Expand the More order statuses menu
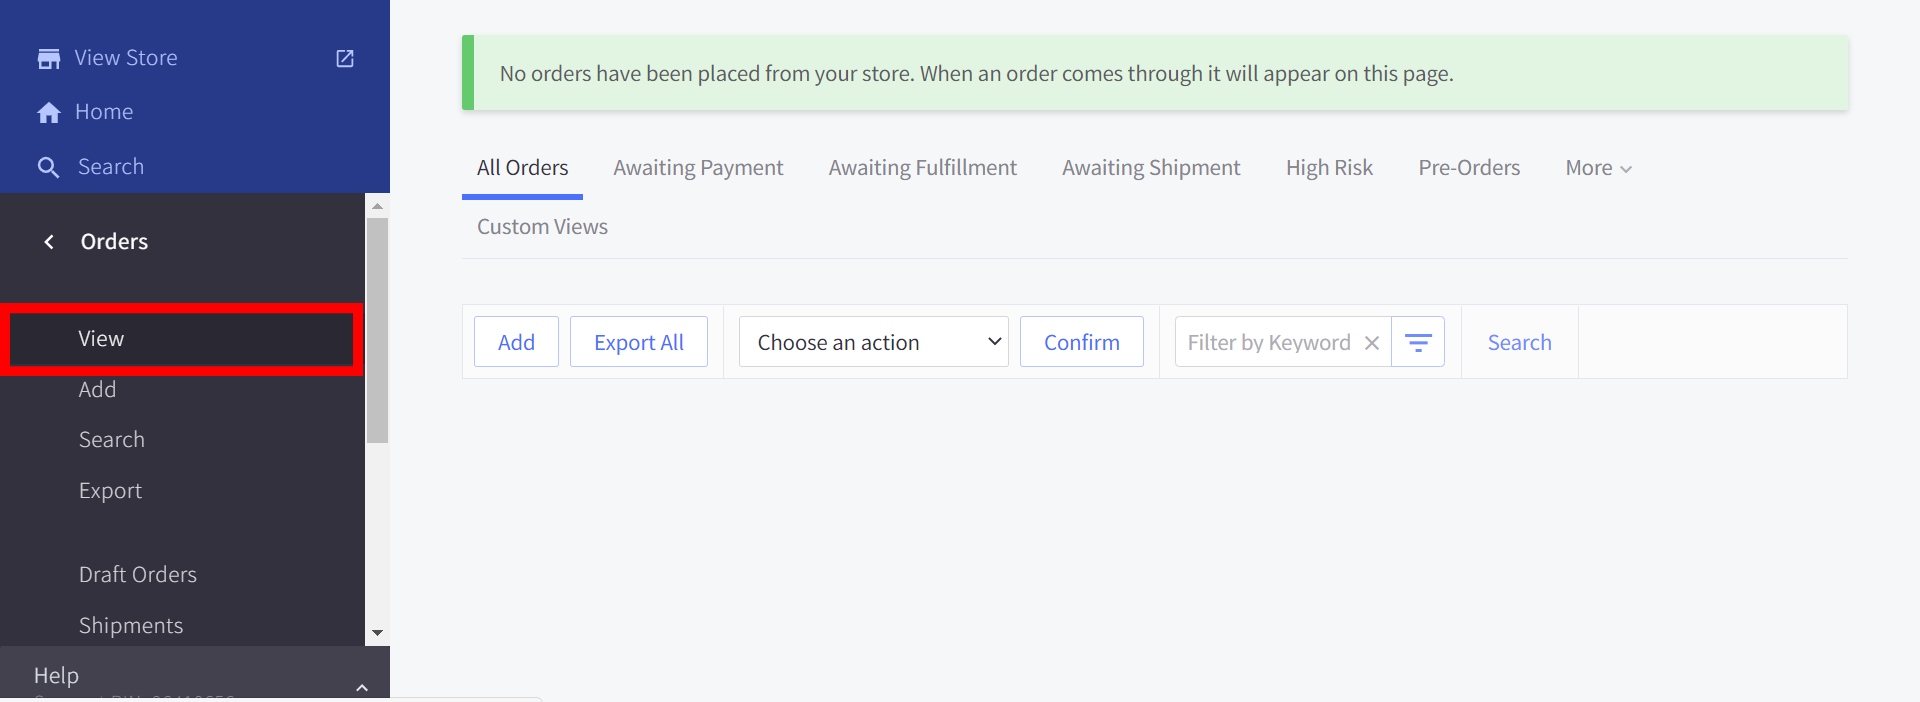1920x702 pixels. point(1598,168)
